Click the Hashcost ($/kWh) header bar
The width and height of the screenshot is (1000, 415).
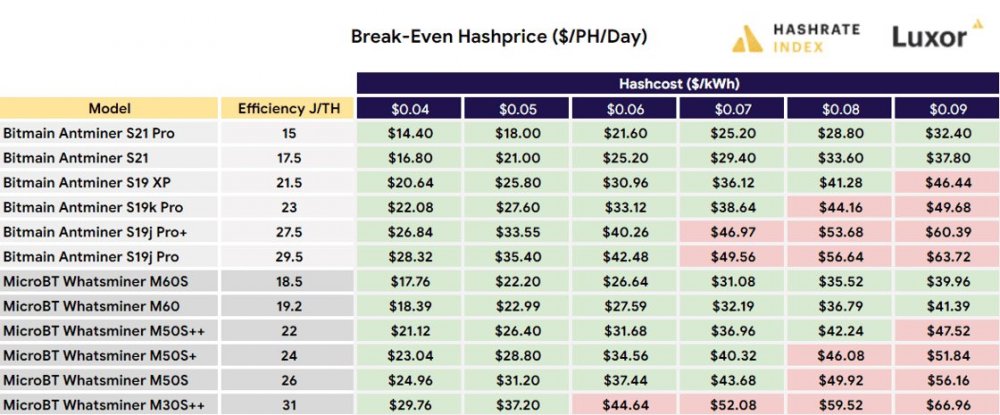pos(678,84)
